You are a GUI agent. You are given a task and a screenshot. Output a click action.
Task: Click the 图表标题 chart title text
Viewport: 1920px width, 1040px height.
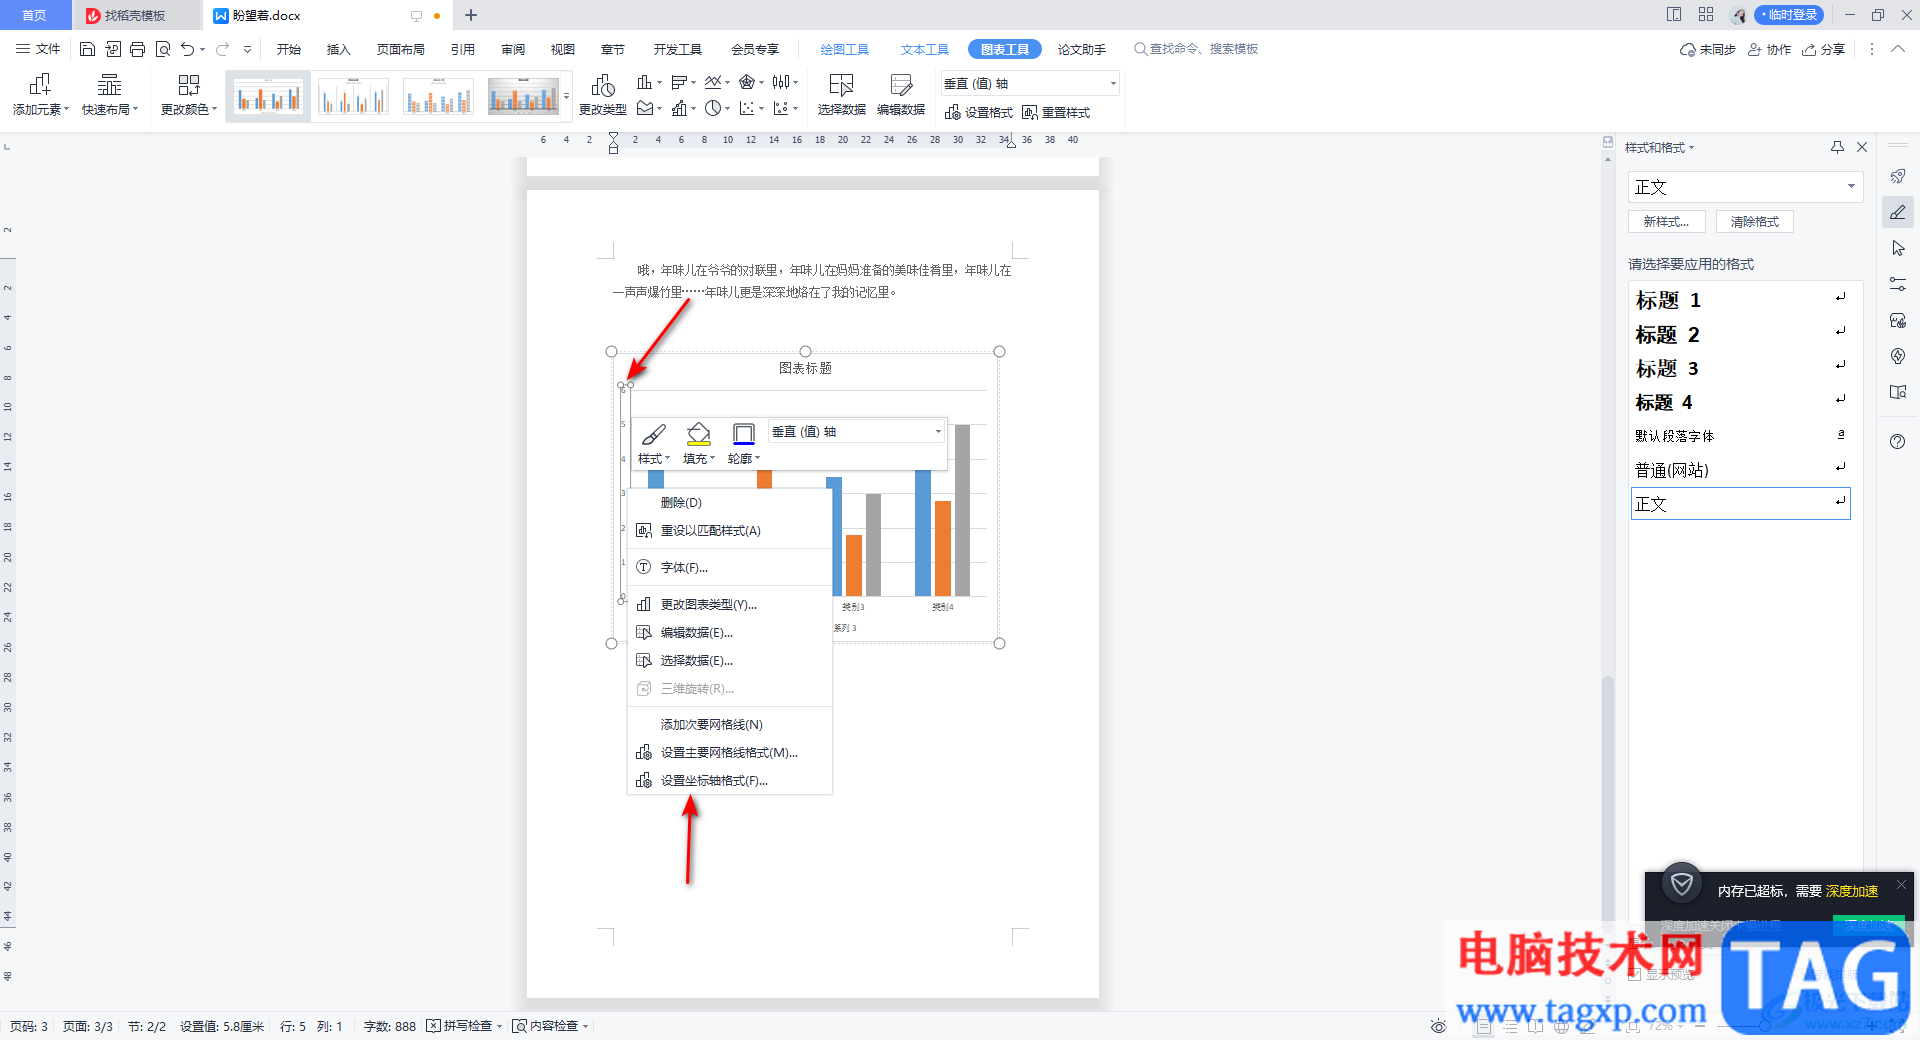click(805, 368)
